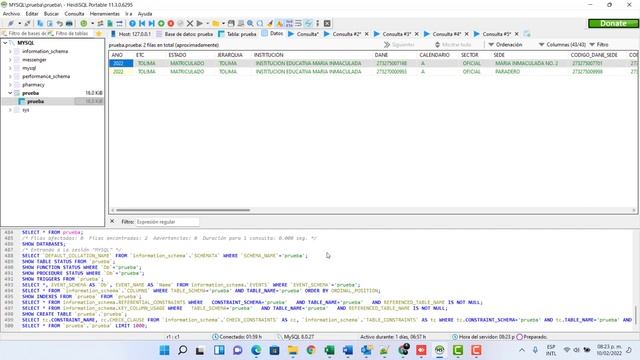The image size is (640, 360).
Task: Open the File Explorer icon in the taskbar
Action: coord(293,350)
